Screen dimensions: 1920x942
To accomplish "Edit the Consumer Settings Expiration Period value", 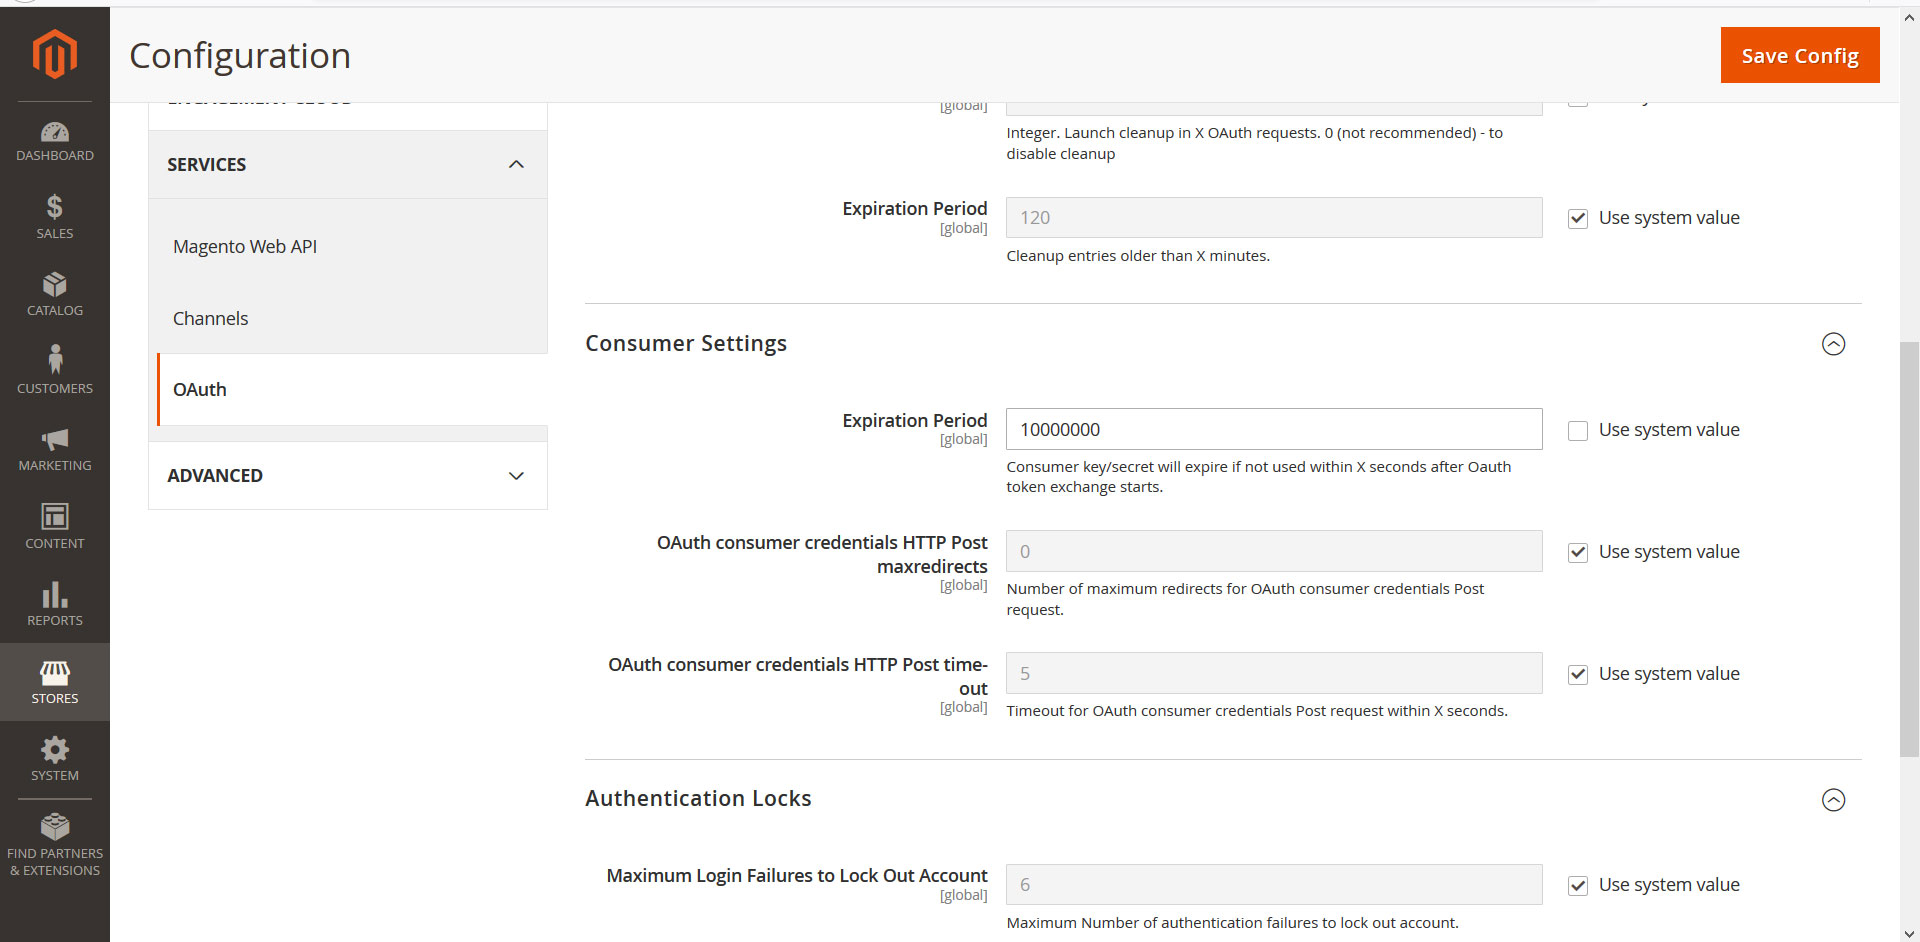I will click(1272, 429).
